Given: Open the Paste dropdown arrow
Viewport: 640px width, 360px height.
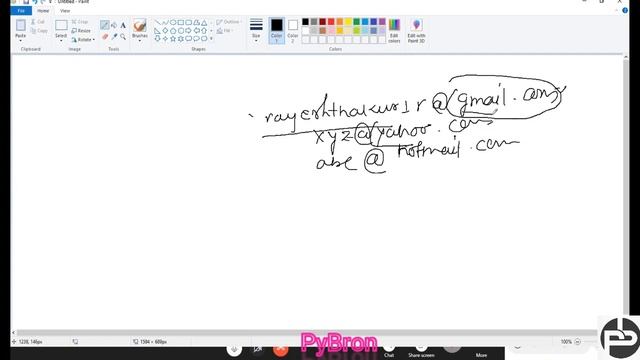Looking at the screenshot, I should click(20, 41).
